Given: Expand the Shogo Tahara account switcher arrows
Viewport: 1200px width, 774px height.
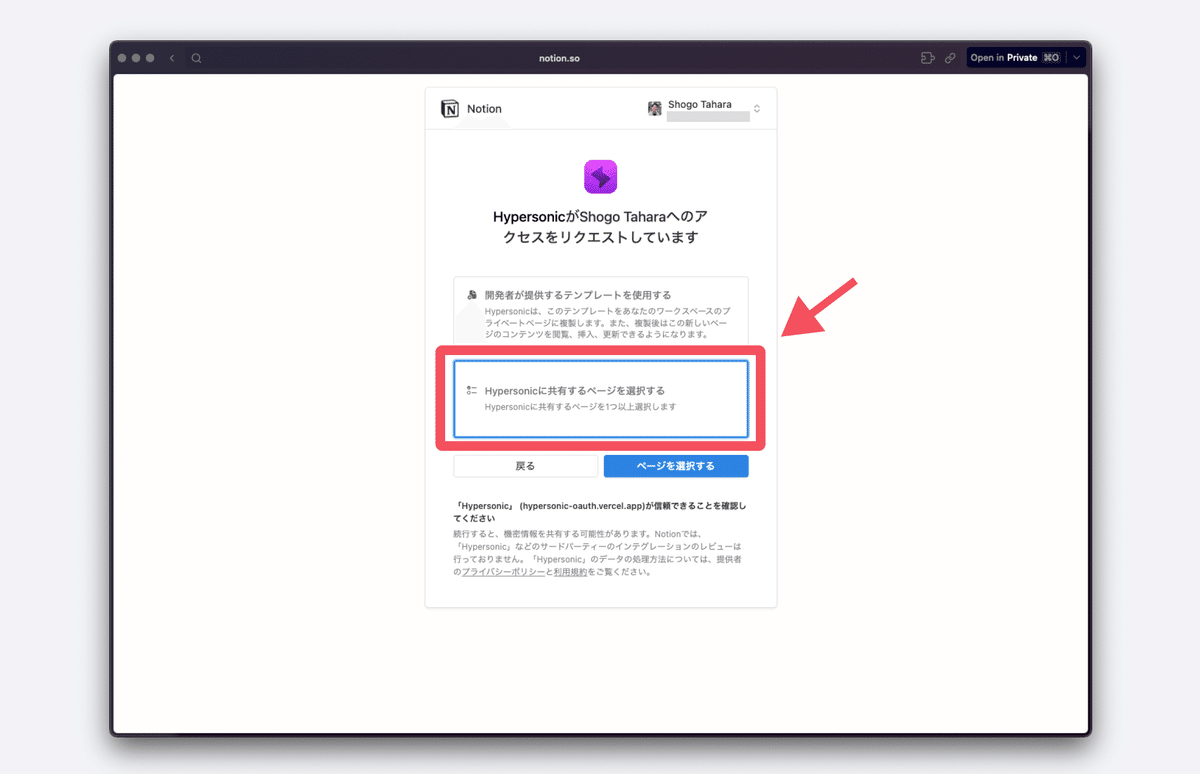Looking at the screenshot, I should (757, 109).
